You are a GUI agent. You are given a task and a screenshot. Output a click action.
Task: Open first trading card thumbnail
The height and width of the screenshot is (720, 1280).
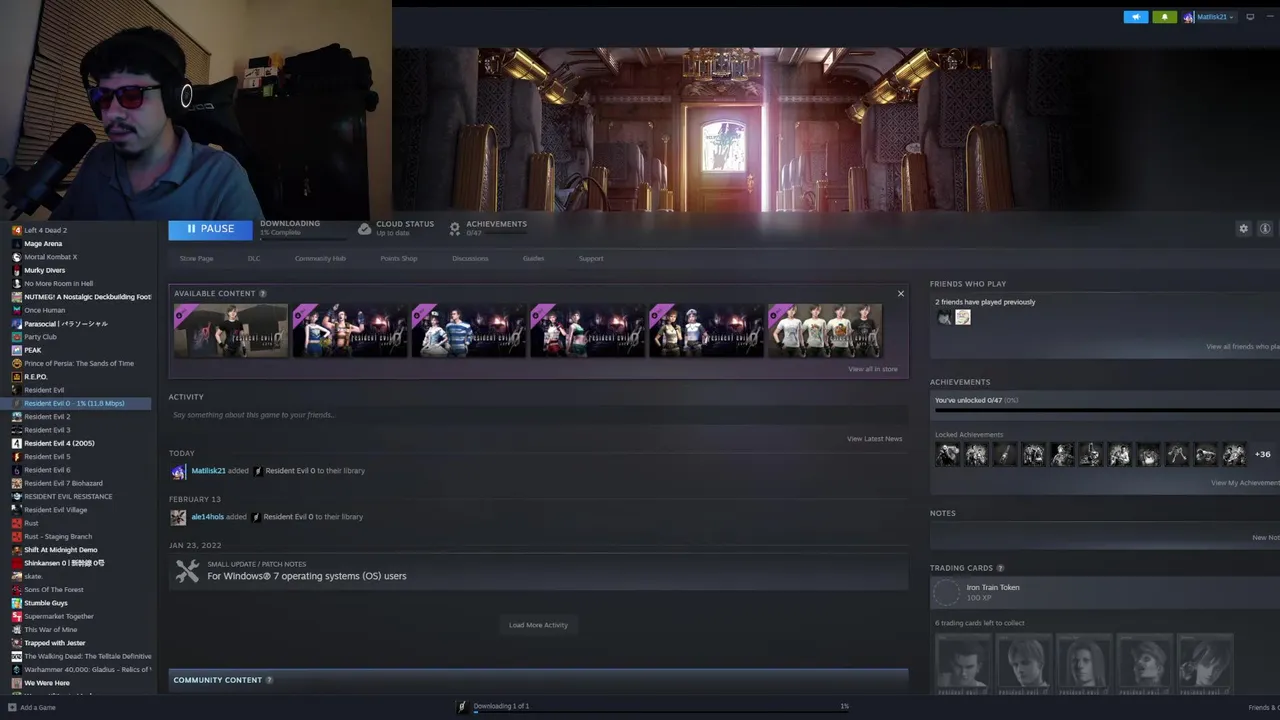(x=963, y=664)
